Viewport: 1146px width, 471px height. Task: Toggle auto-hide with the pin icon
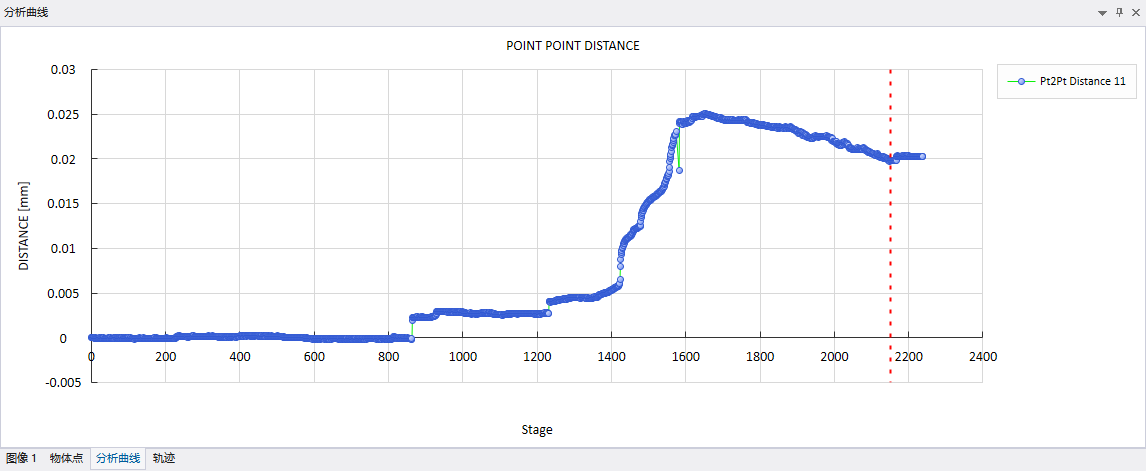pos(1119,12)
